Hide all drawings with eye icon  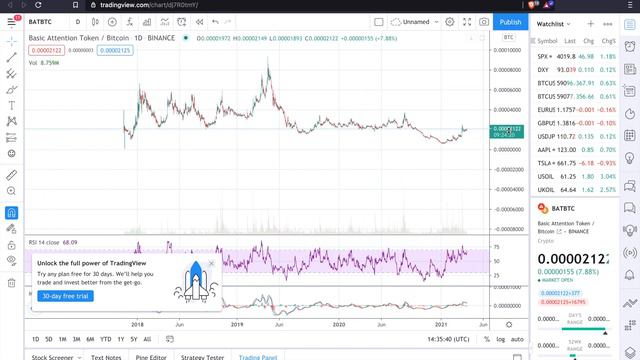click(x=11, y=261)
